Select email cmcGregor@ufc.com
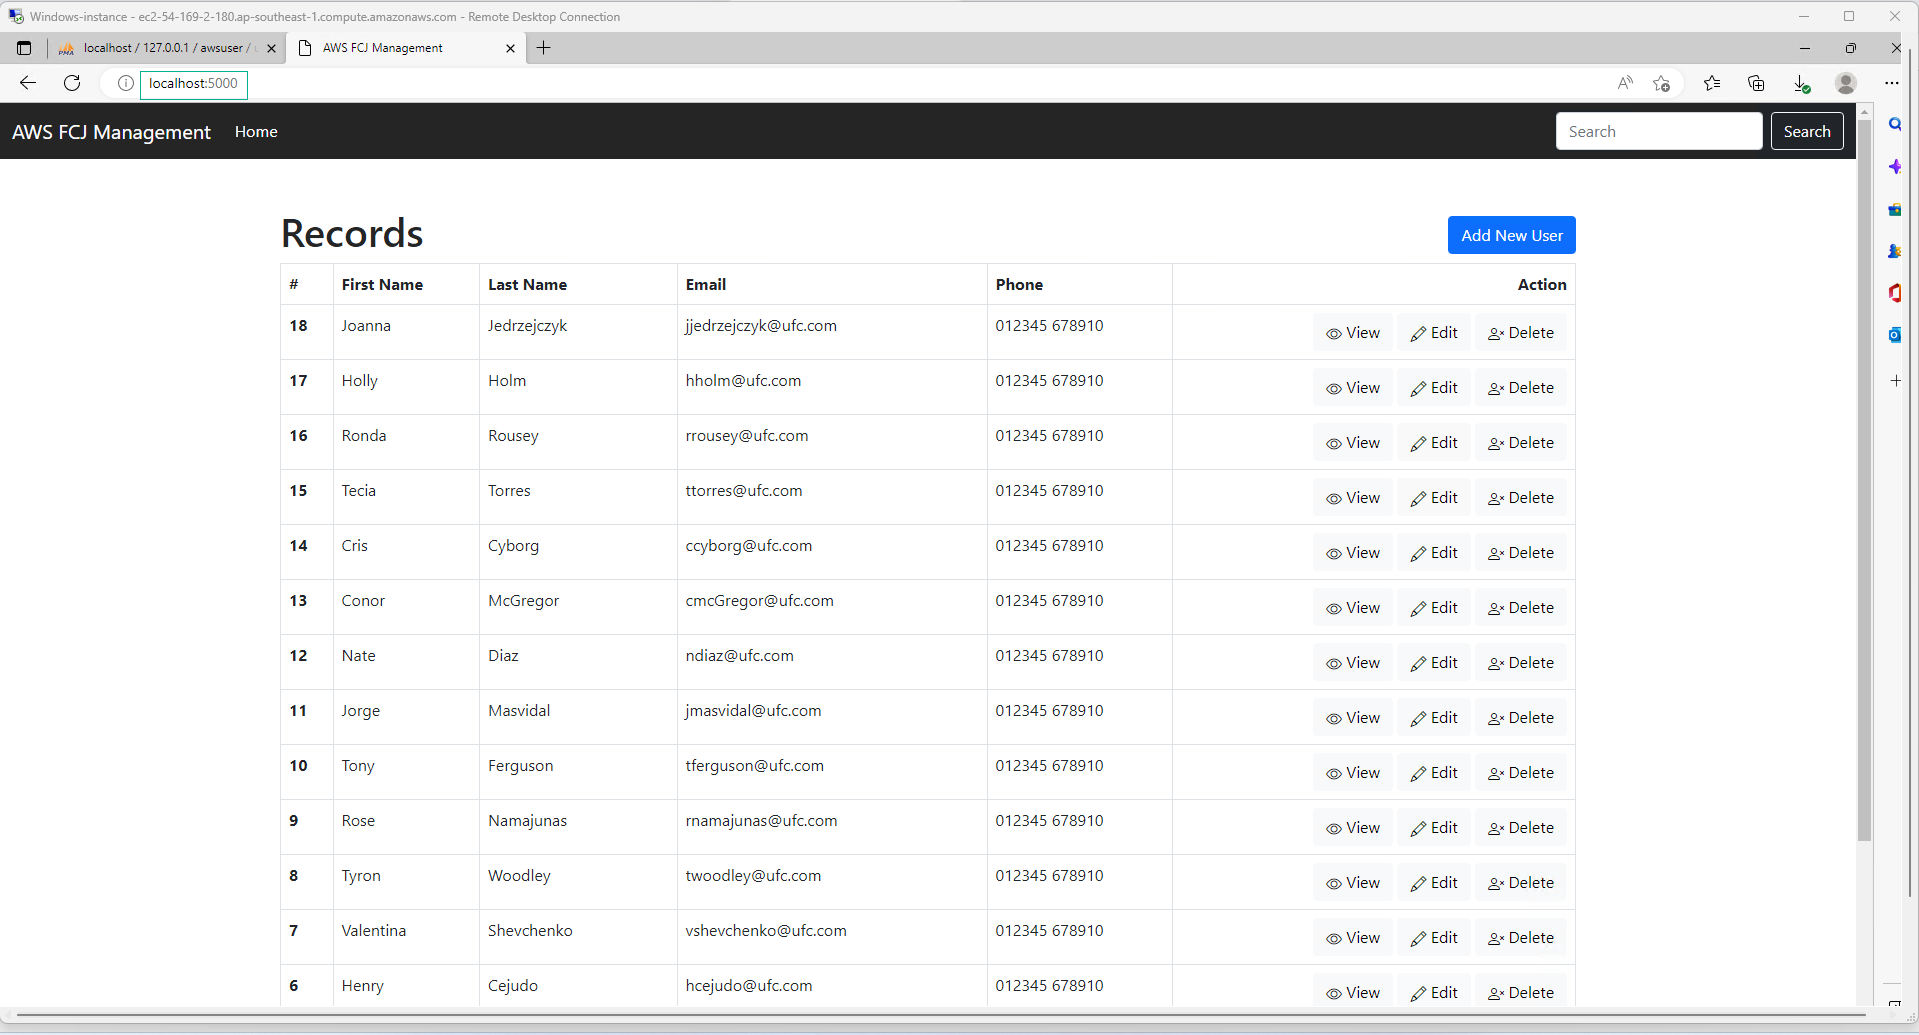The height and width of the screenshot is (1035, 1919). click(x=759, y=601)
